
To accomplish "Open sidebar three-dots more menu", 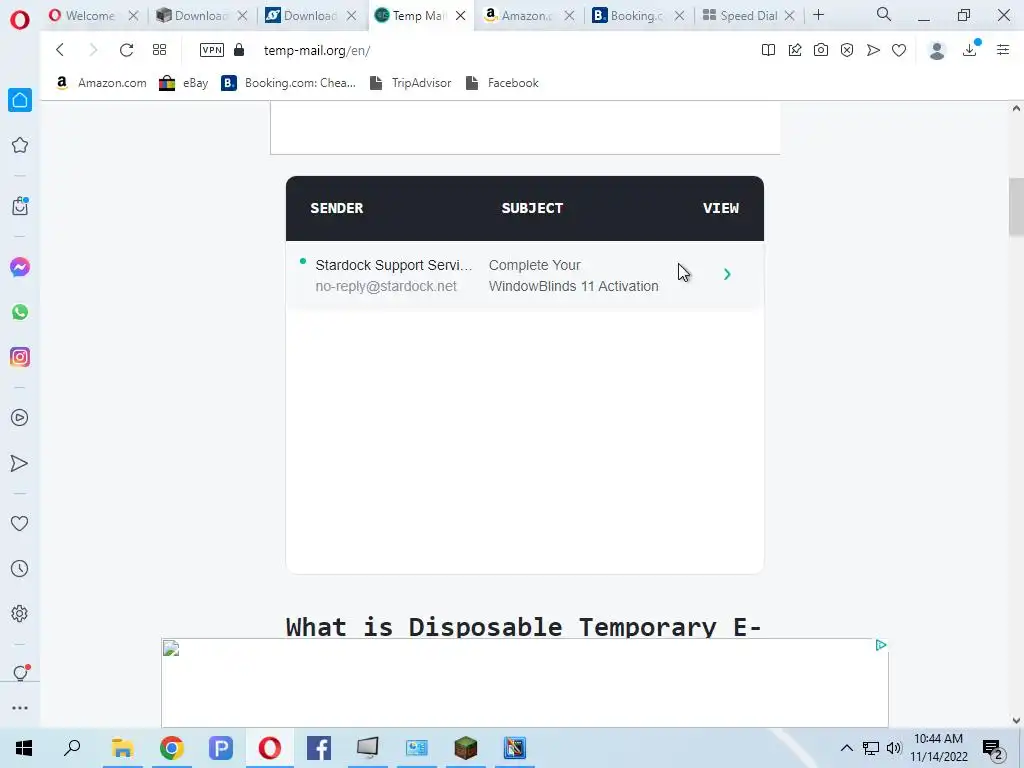I will tap(20, 708).
